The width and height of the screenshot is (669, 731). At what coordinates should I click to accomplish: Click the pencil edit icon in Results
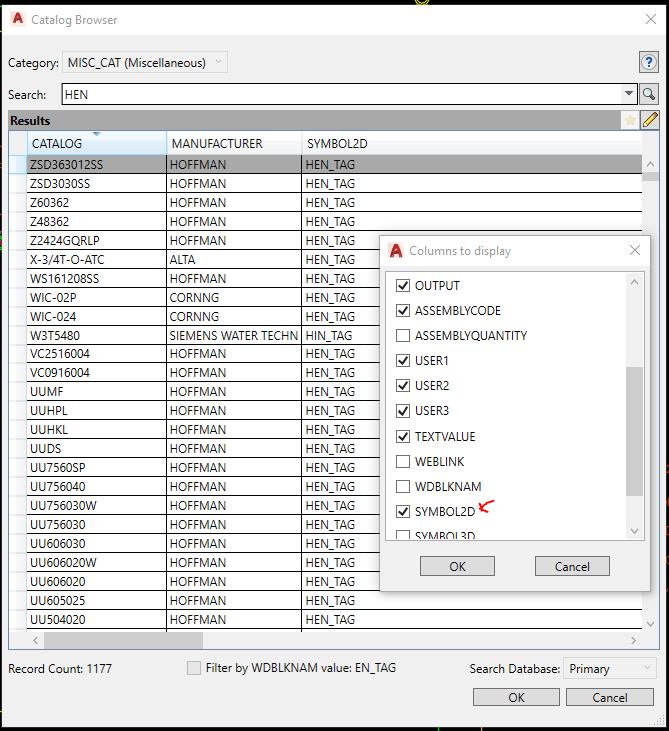click(650, 120)
